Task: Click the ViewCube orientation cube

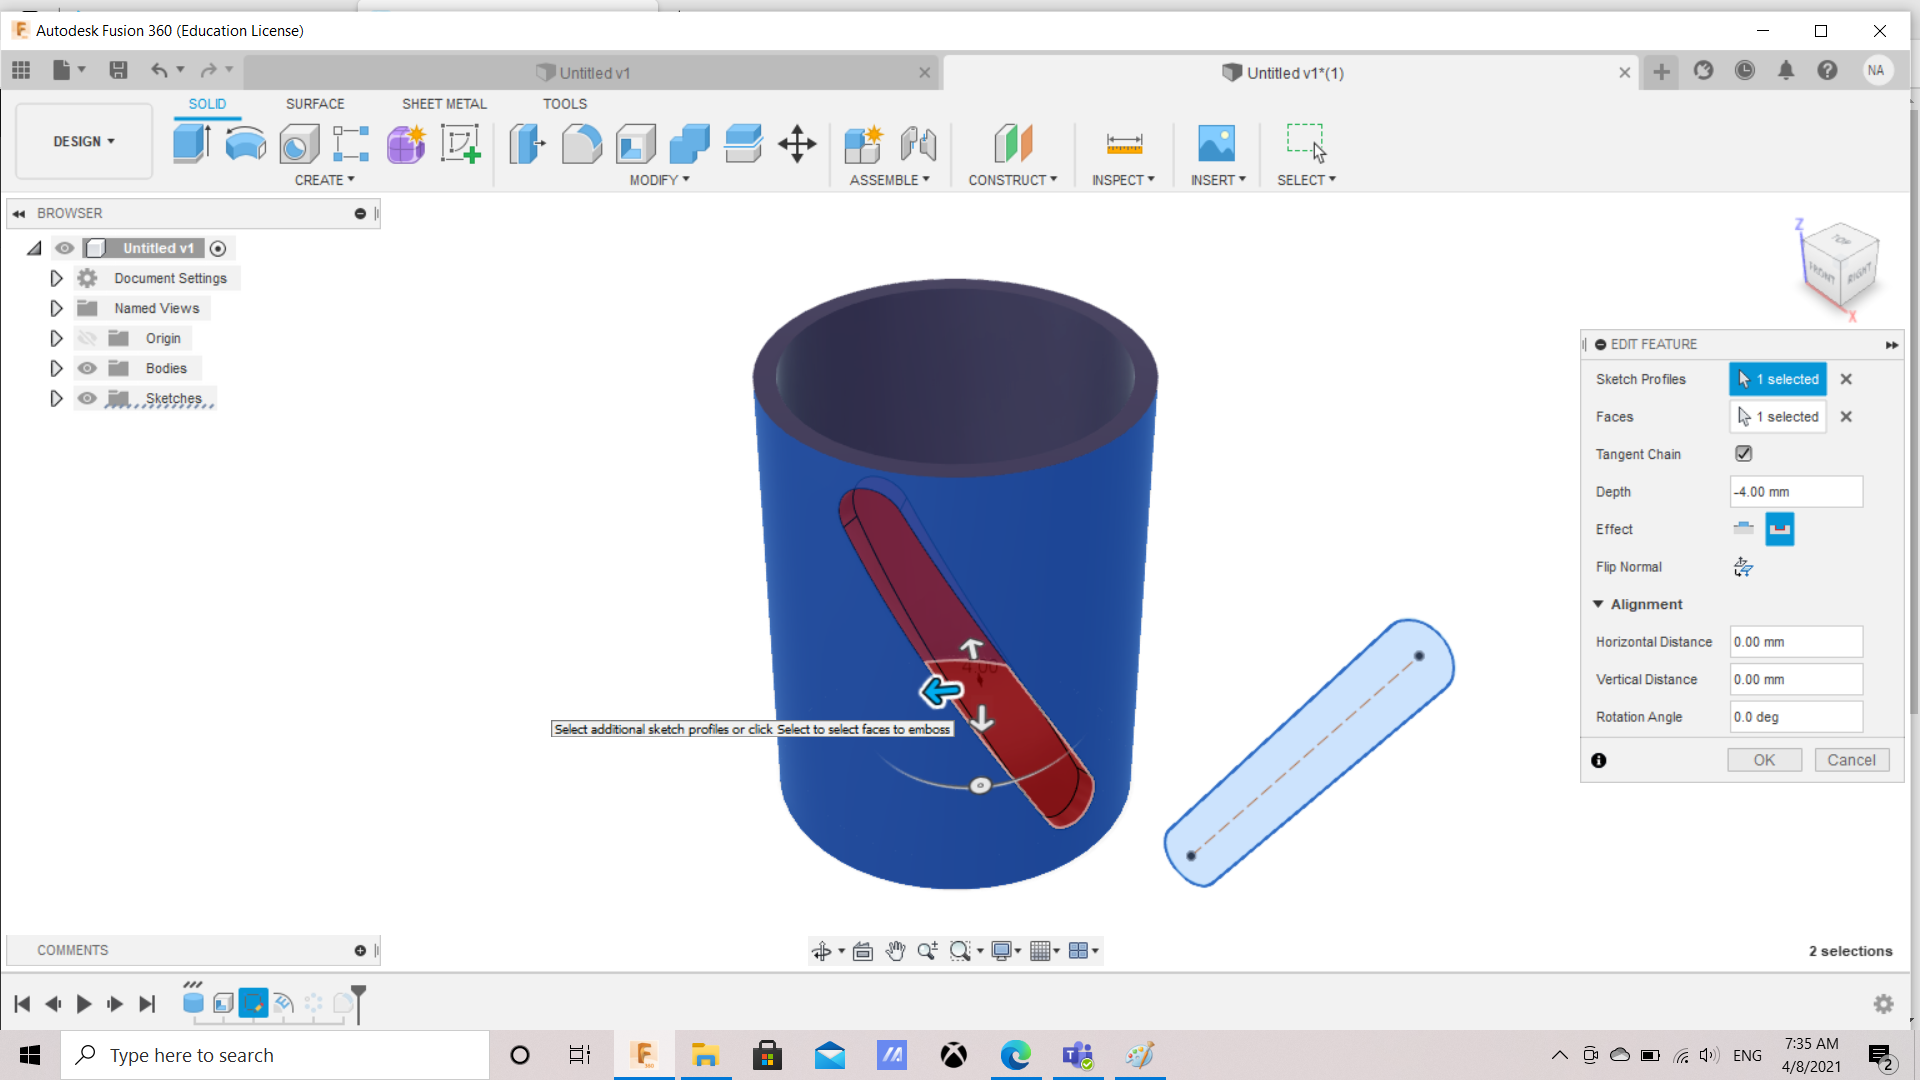Action: tap(1840, 265)
